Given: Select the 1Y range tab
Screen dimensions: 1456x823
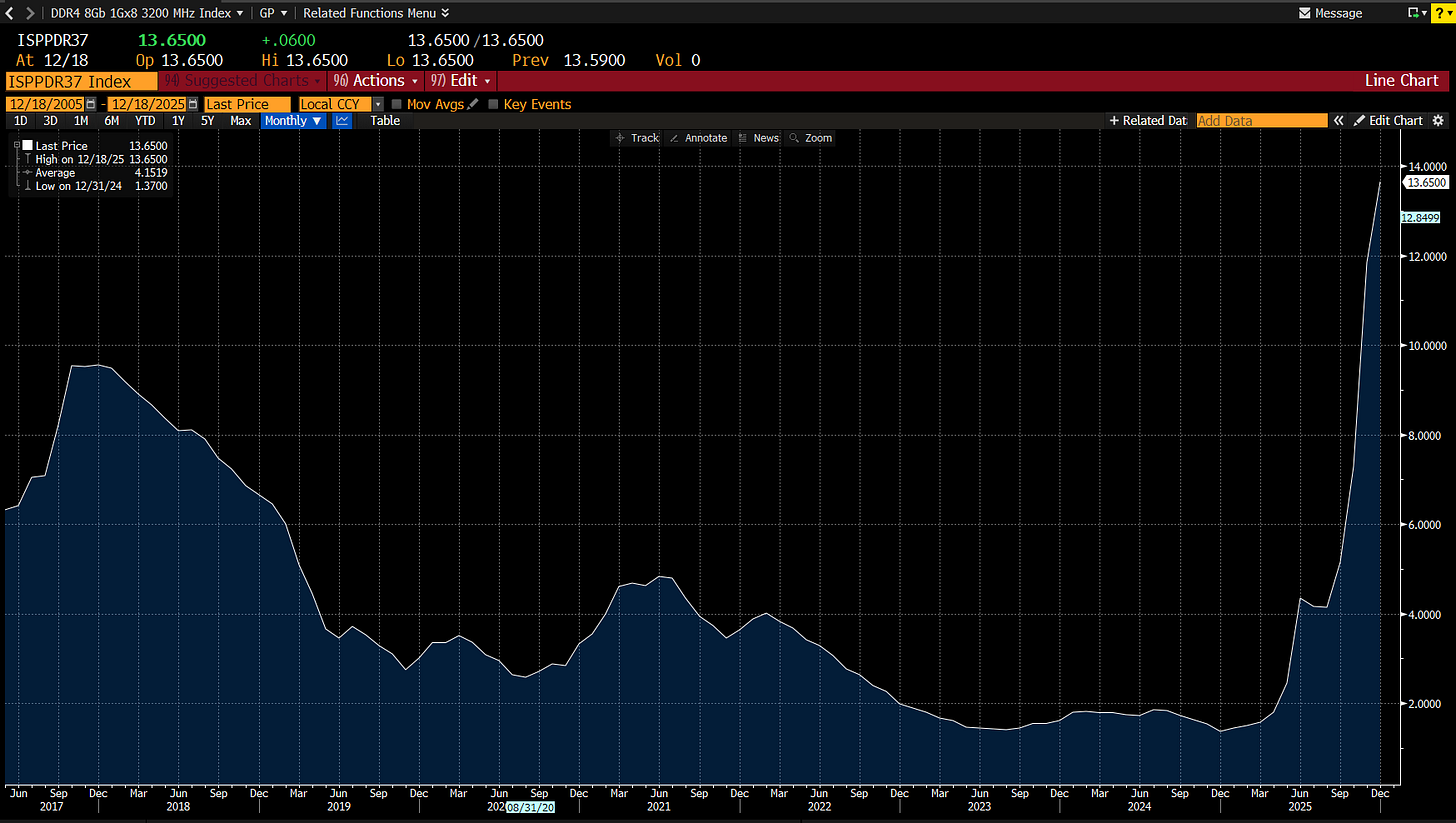Looking at the screenshot, I should (x=178, y=120).
